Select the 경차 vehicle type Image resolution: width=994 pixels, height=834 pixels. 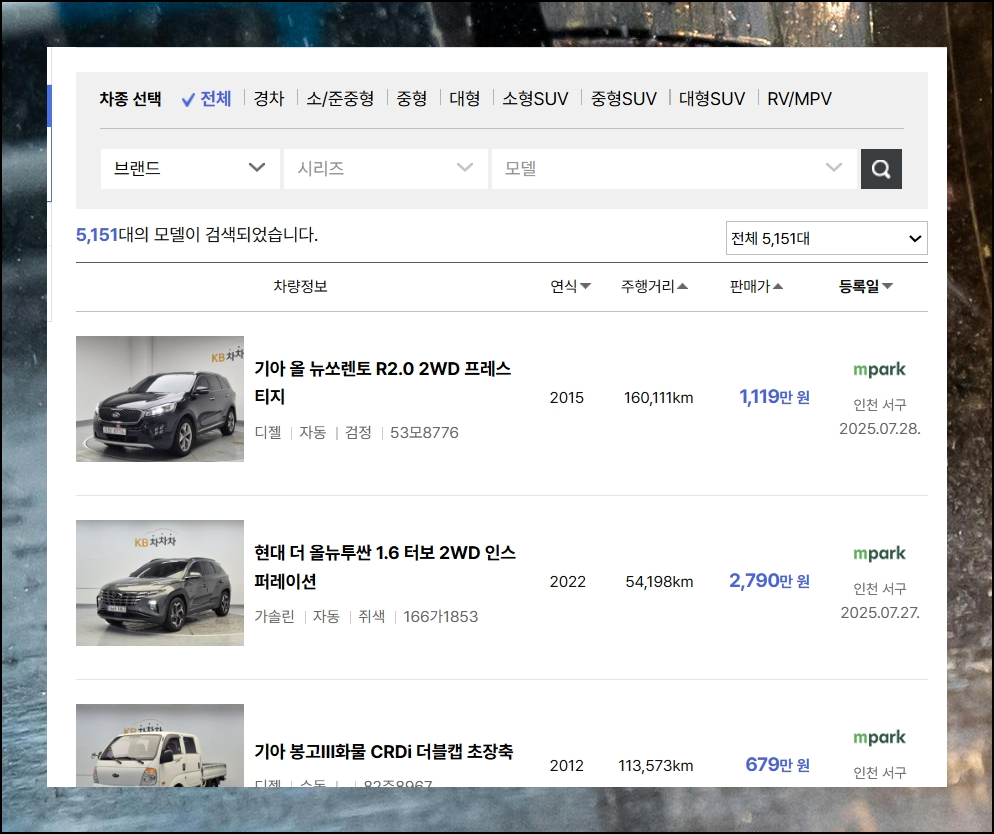click(269, 99)
